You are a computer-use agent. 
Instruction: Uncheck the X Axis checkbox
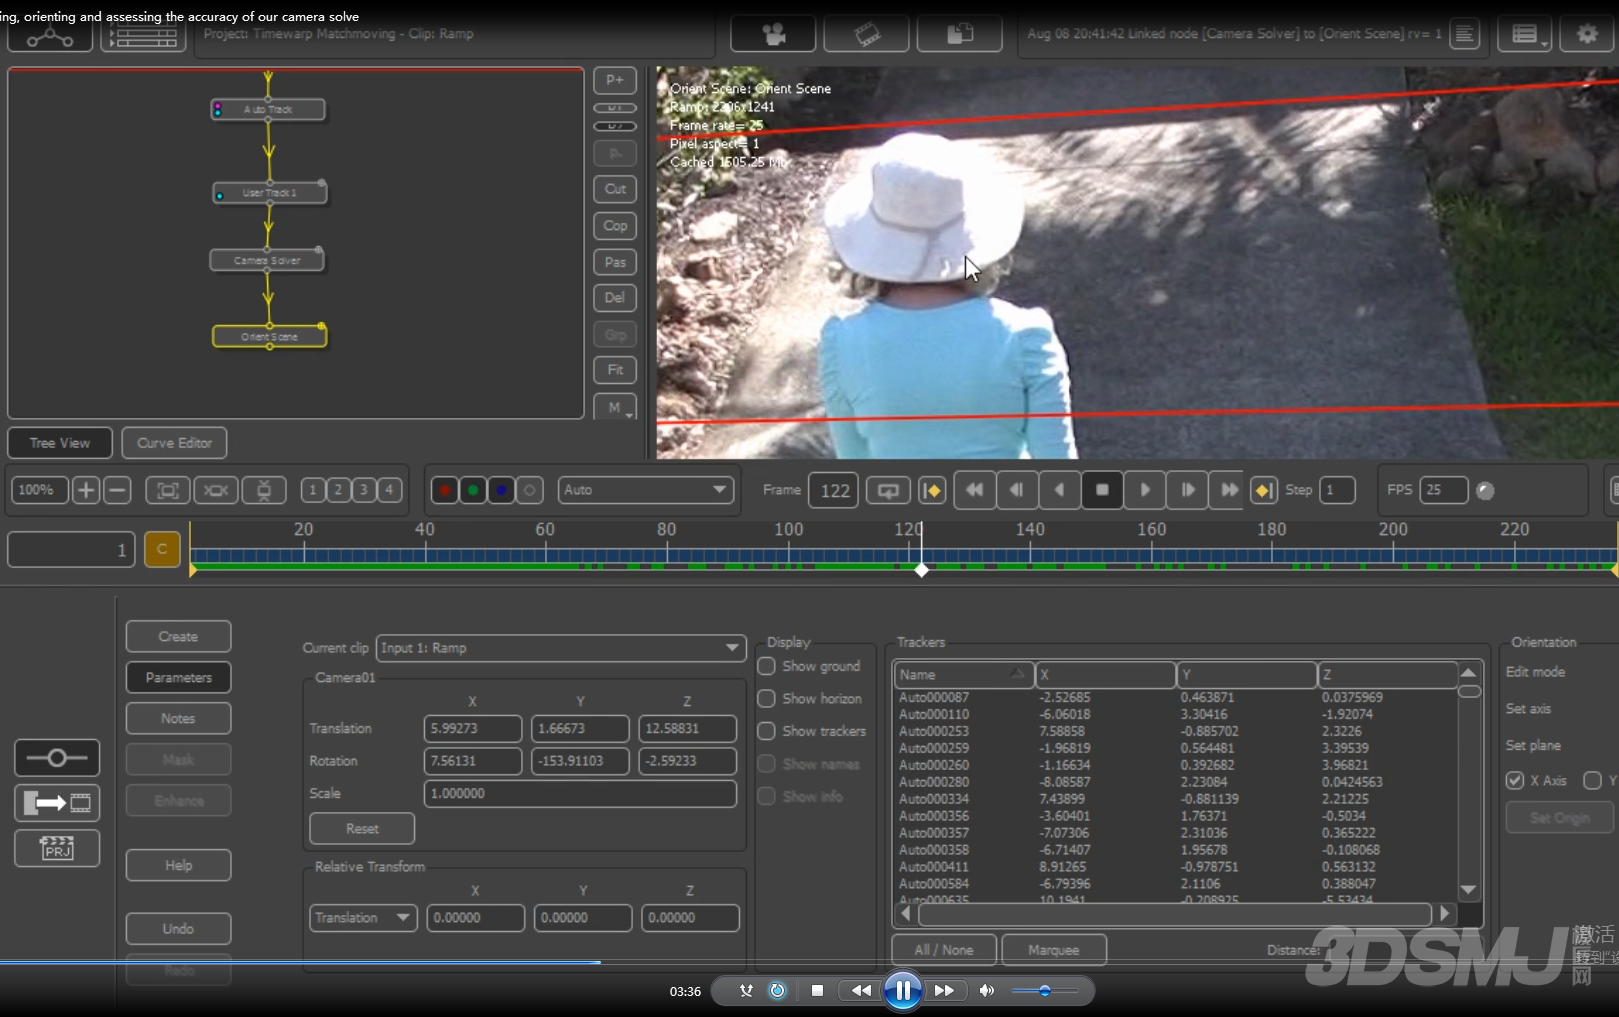coord(1515,780)
